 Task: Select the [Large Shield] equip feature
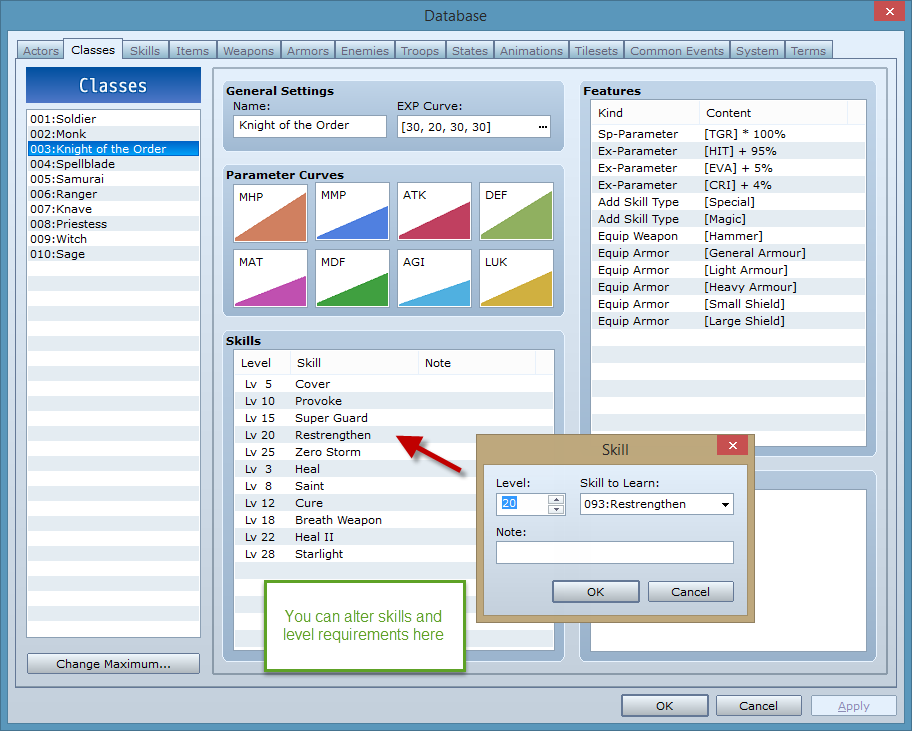click(x=728, y=321)
